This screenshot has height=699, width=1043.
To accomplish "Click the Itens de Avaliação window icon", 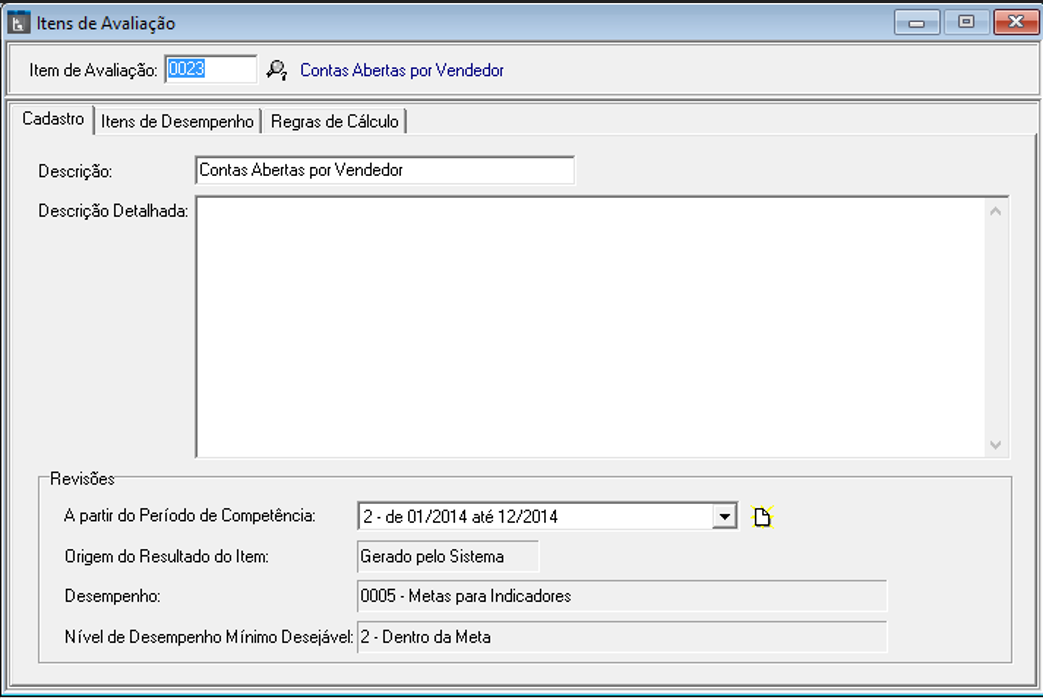I will (x=19, y=23).
